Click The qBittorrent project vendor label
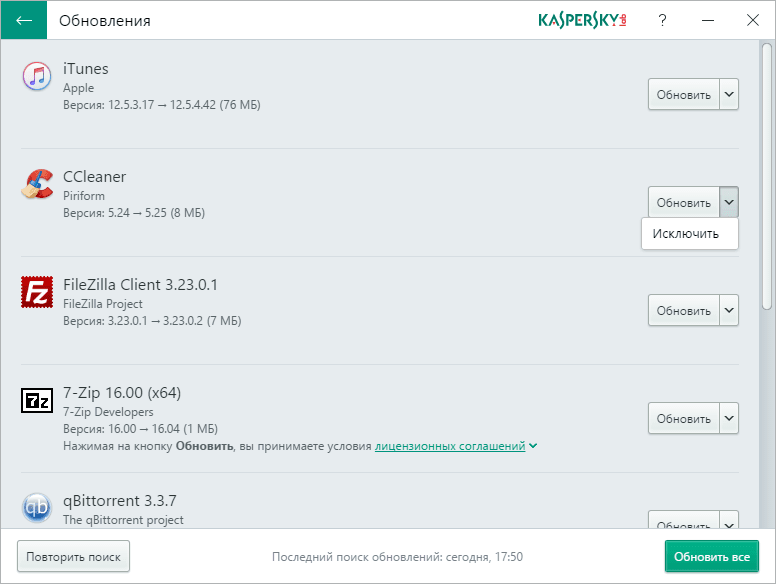Screen dimensions: 776x584 point(123,520)
